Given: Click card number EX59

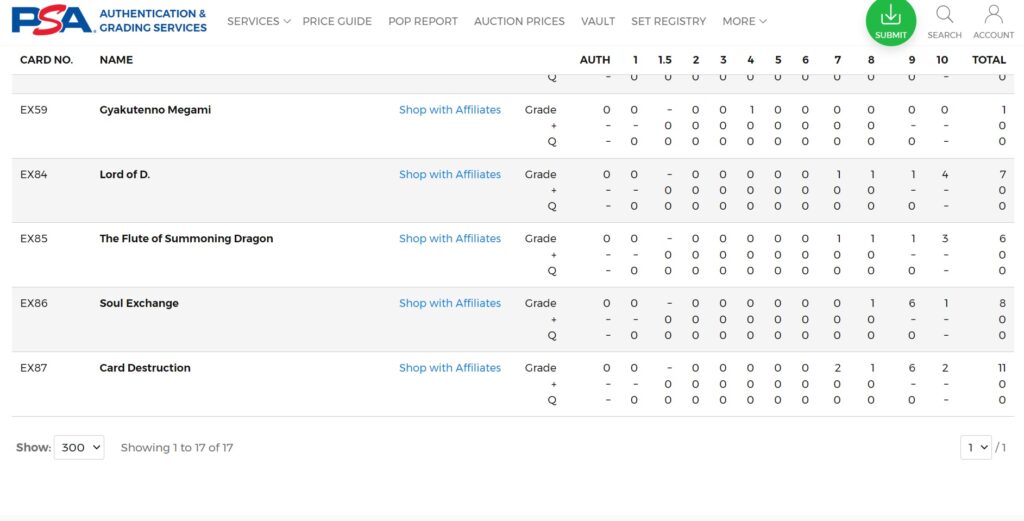Looking at the screenshot, I should [x=34, y=110].
